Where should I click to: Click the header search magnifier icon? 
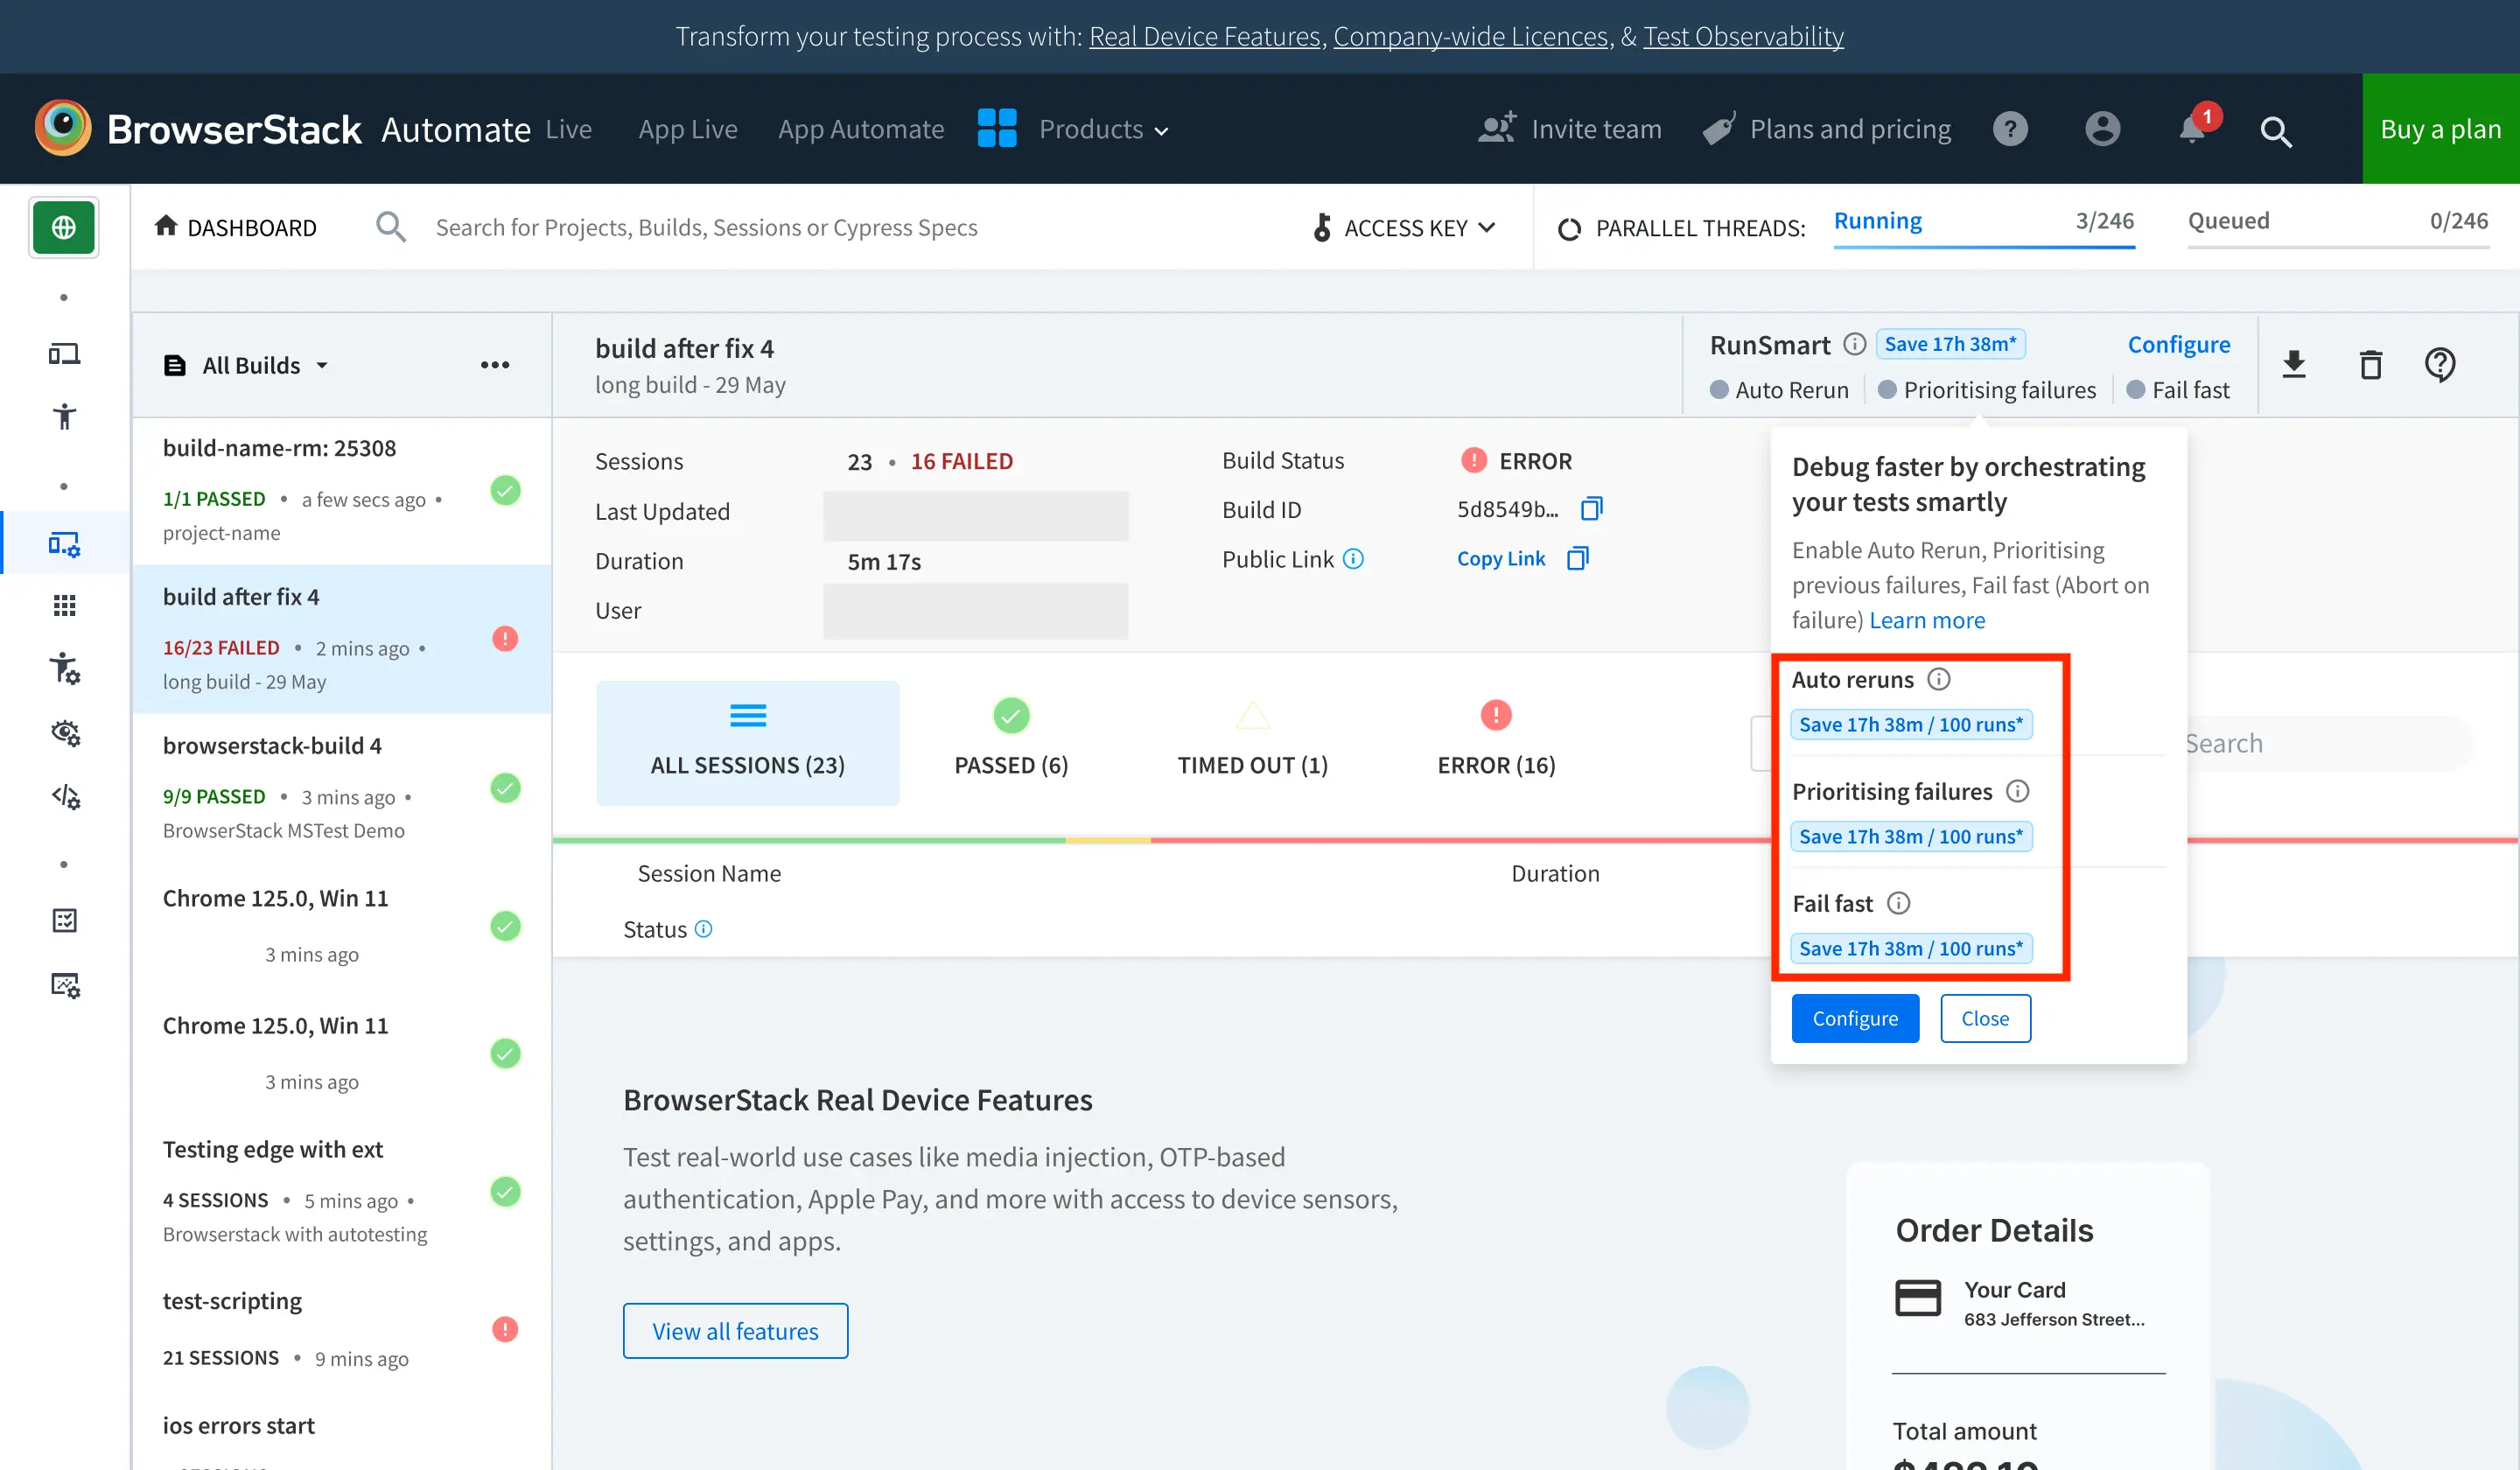(x=2276, y=131)
